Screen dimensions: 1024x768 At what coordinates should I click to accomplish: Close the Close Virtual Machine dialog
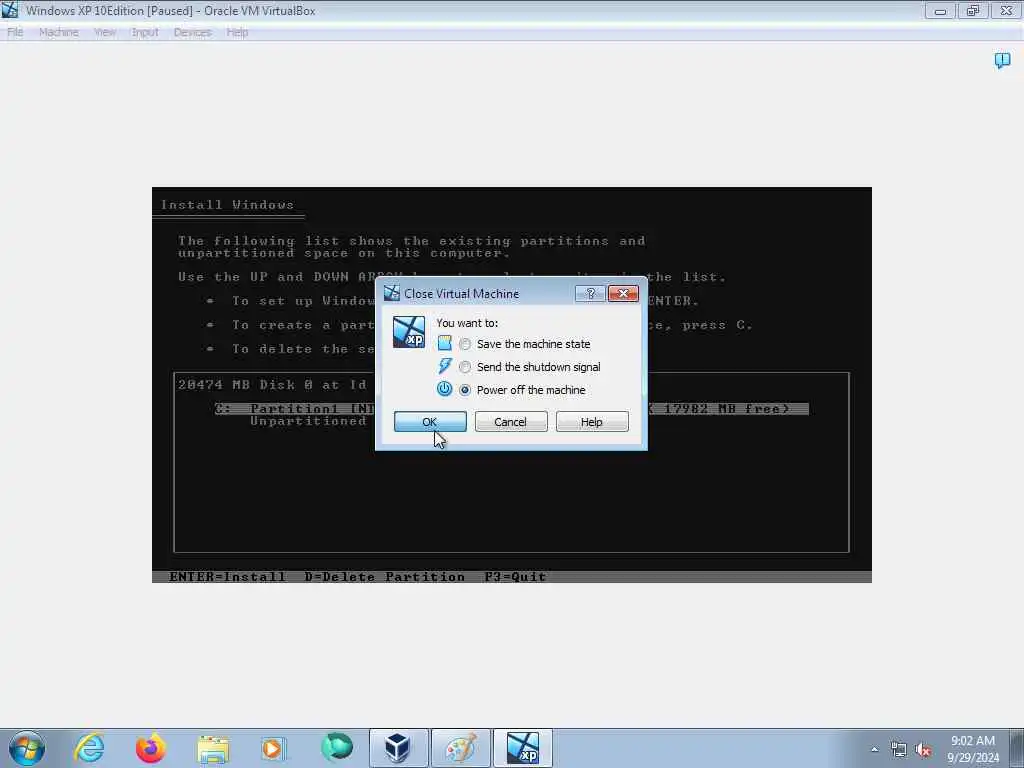pos(623,294)
